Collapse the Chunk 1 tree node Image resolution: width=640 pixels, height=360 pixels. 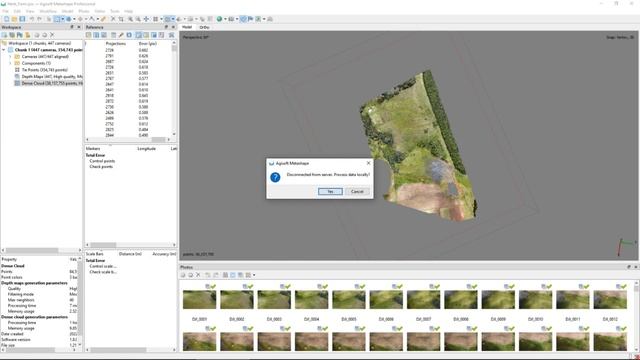coord(4,50)
